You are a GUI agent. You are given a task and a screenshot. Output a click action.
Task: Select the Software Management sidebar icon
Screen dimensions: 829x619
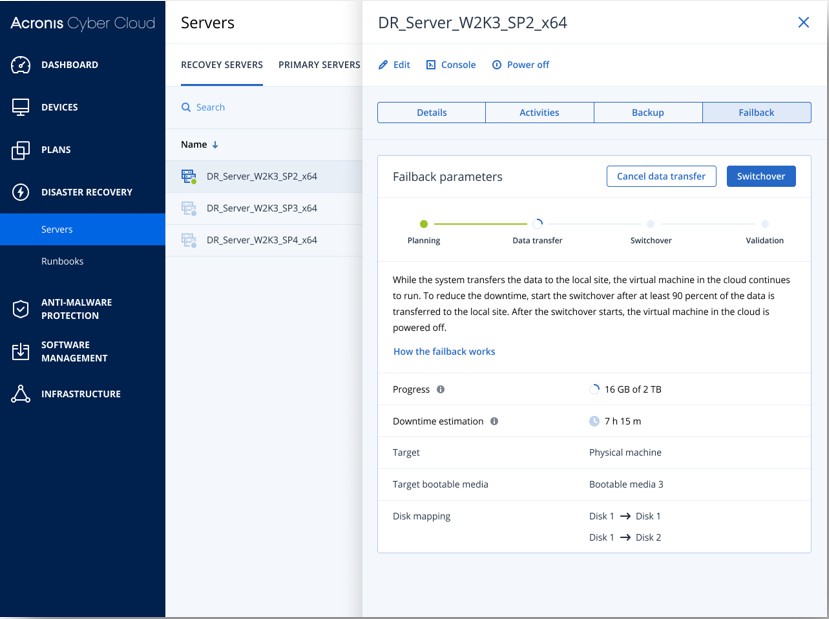click(x=22, y=351)
